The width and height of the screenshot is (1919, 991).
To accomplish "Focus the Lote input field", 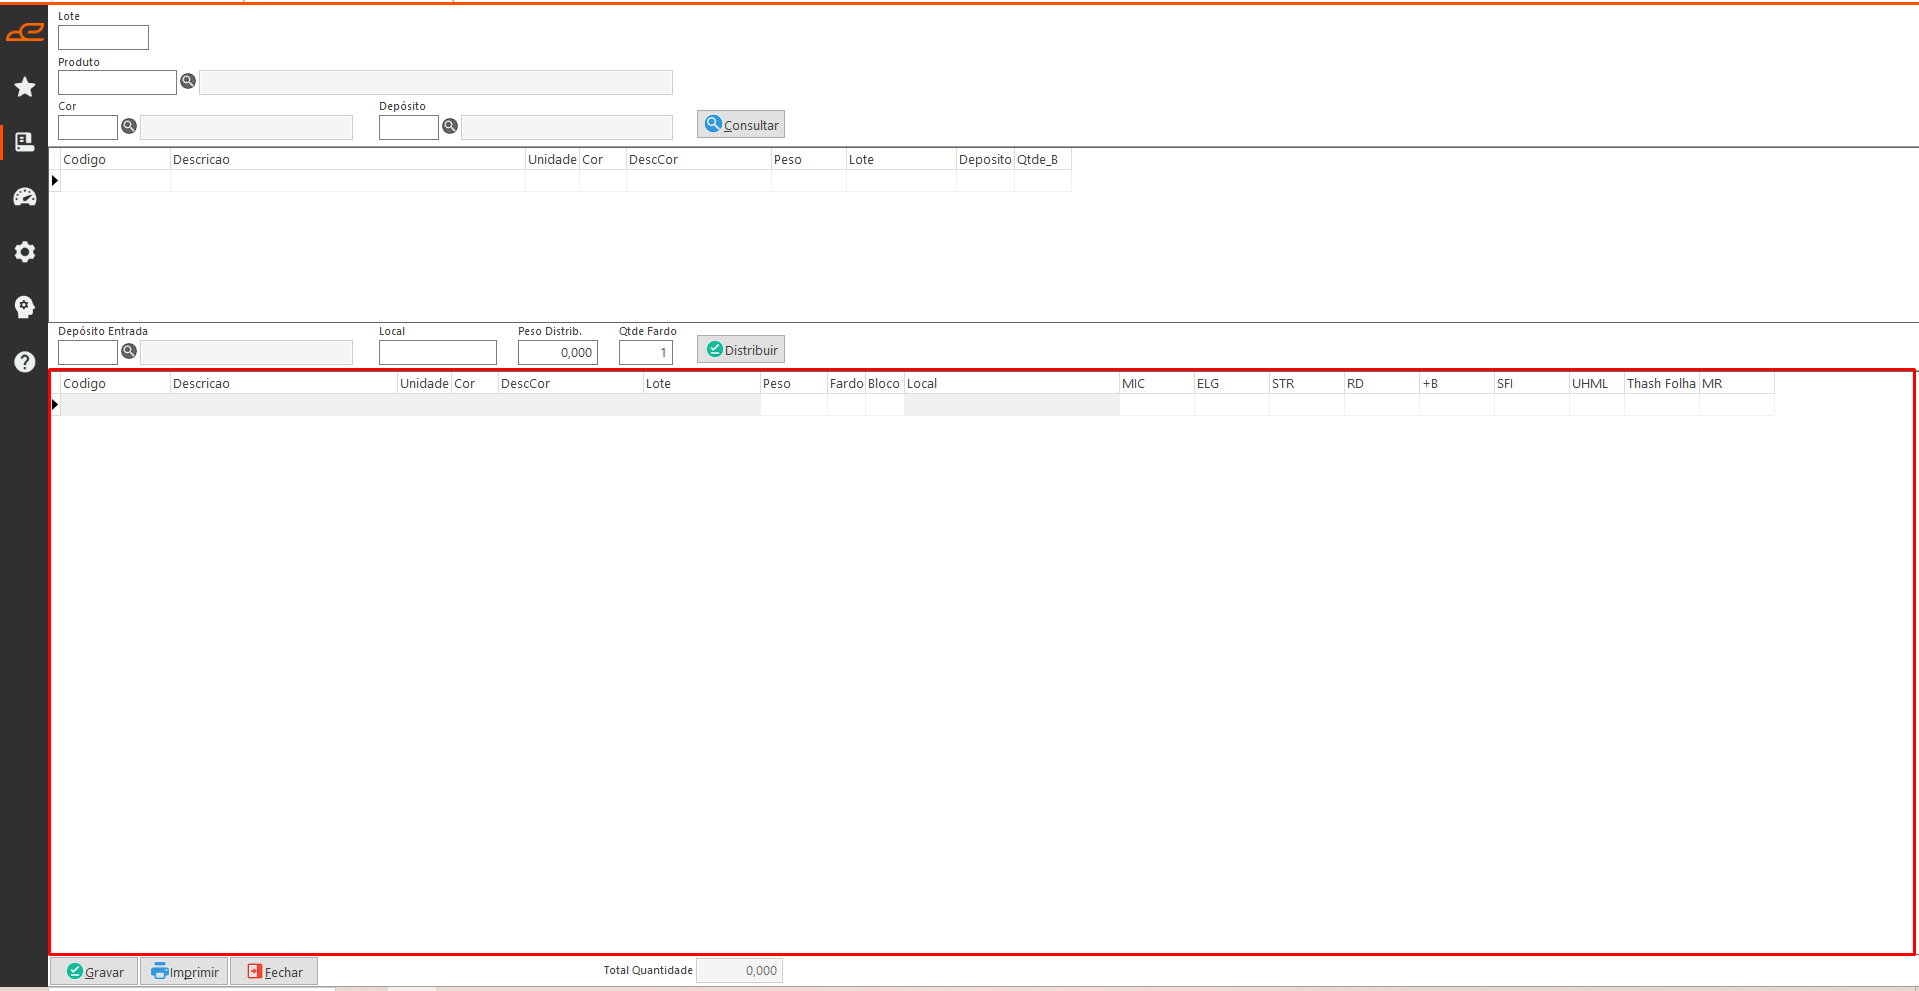I will 103,38.
